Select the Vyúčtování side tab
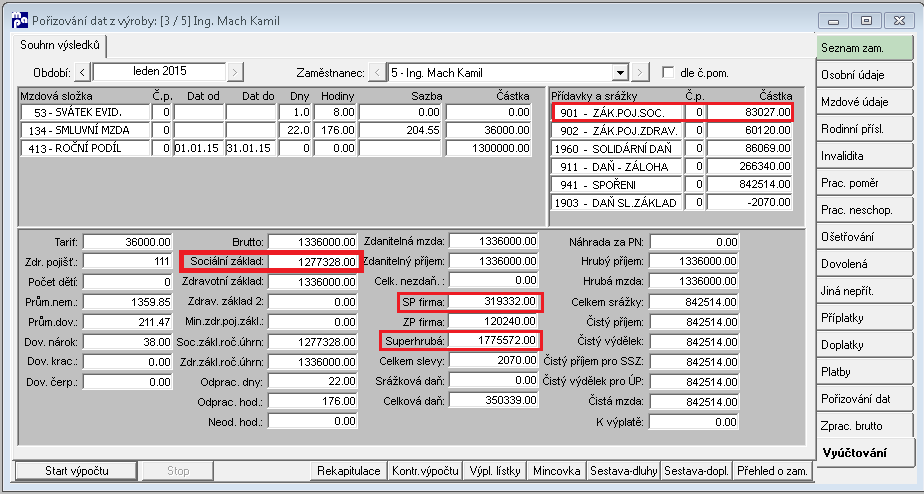This screenshot has height=494, width=924. point(864,453)
